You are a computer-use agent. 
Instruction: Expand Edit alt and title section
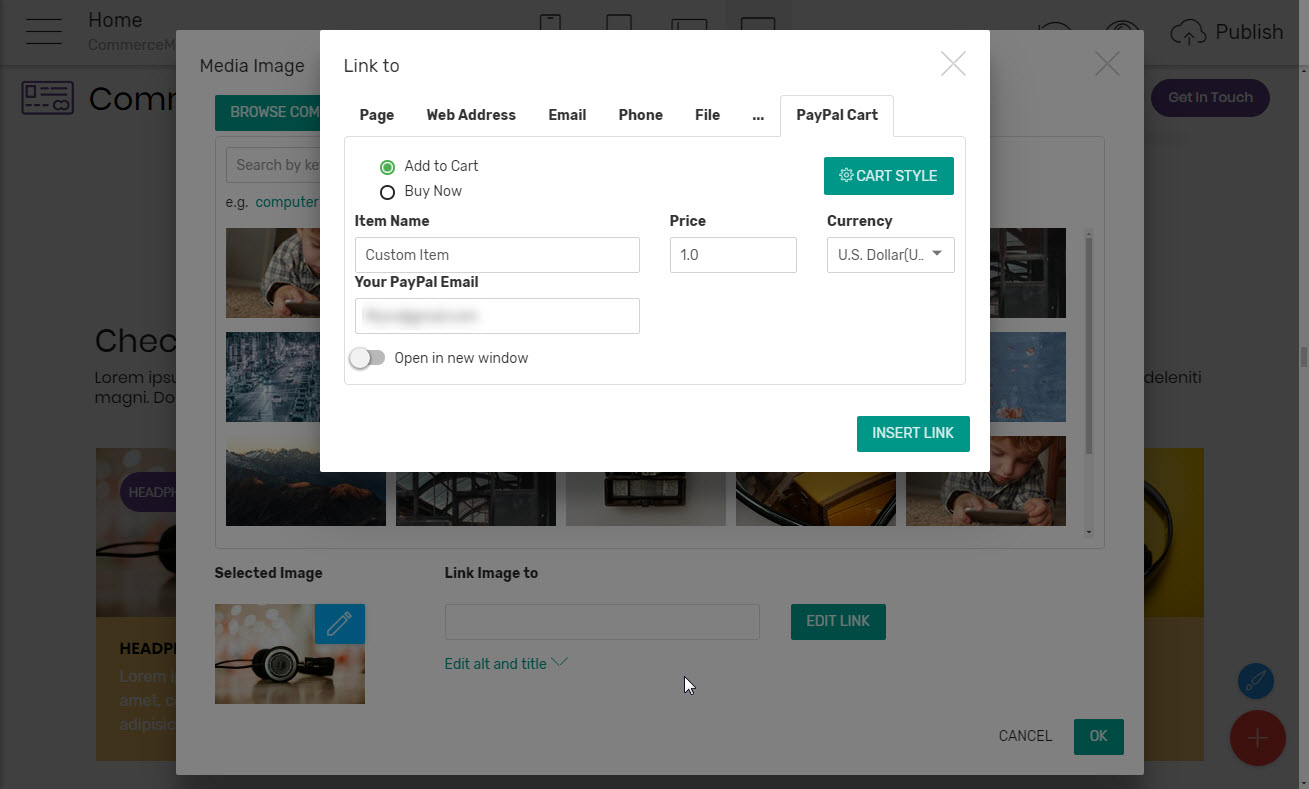(506, 663)
